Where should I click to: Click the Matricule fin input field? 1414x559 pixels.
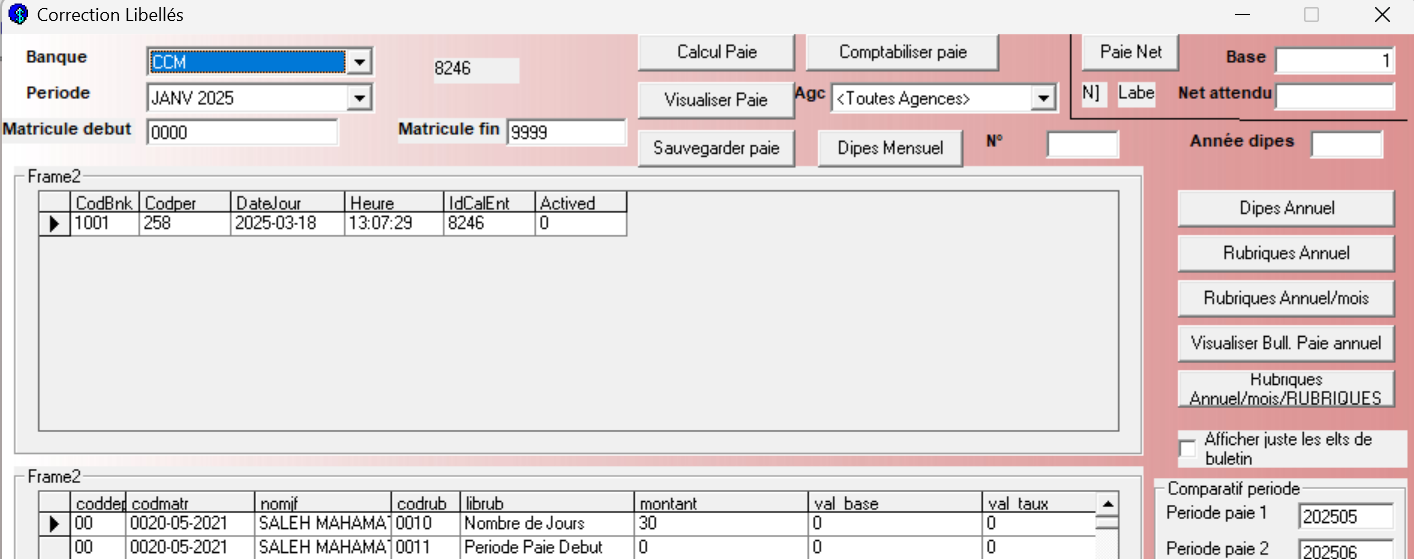[x=565, y=132]
